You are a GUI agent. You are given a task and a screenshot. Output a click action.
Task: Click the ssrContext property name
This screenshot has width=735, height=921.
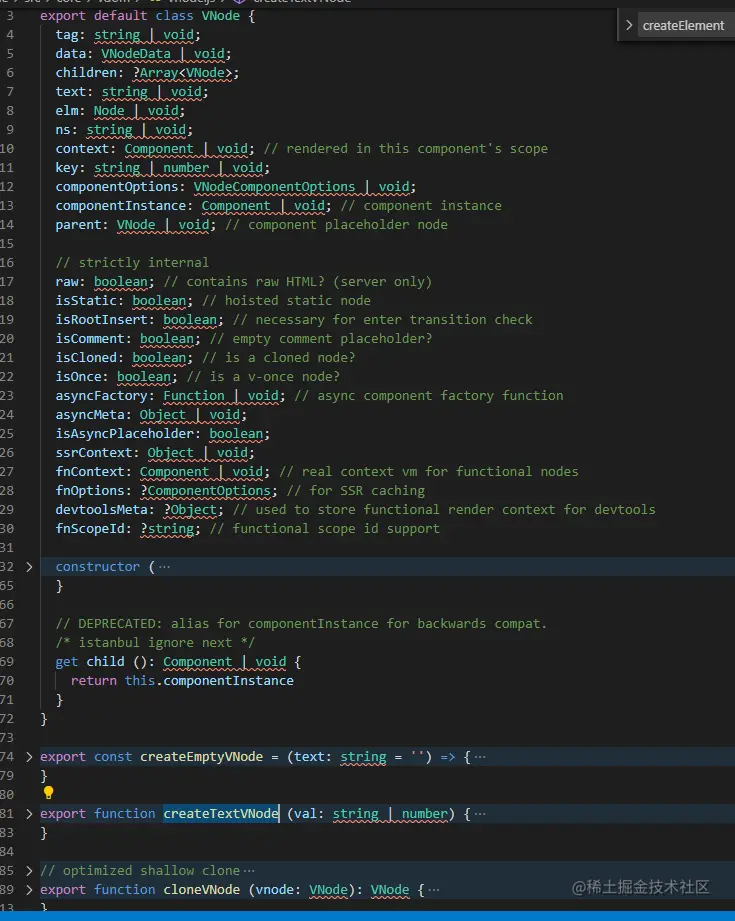[93, 452]
